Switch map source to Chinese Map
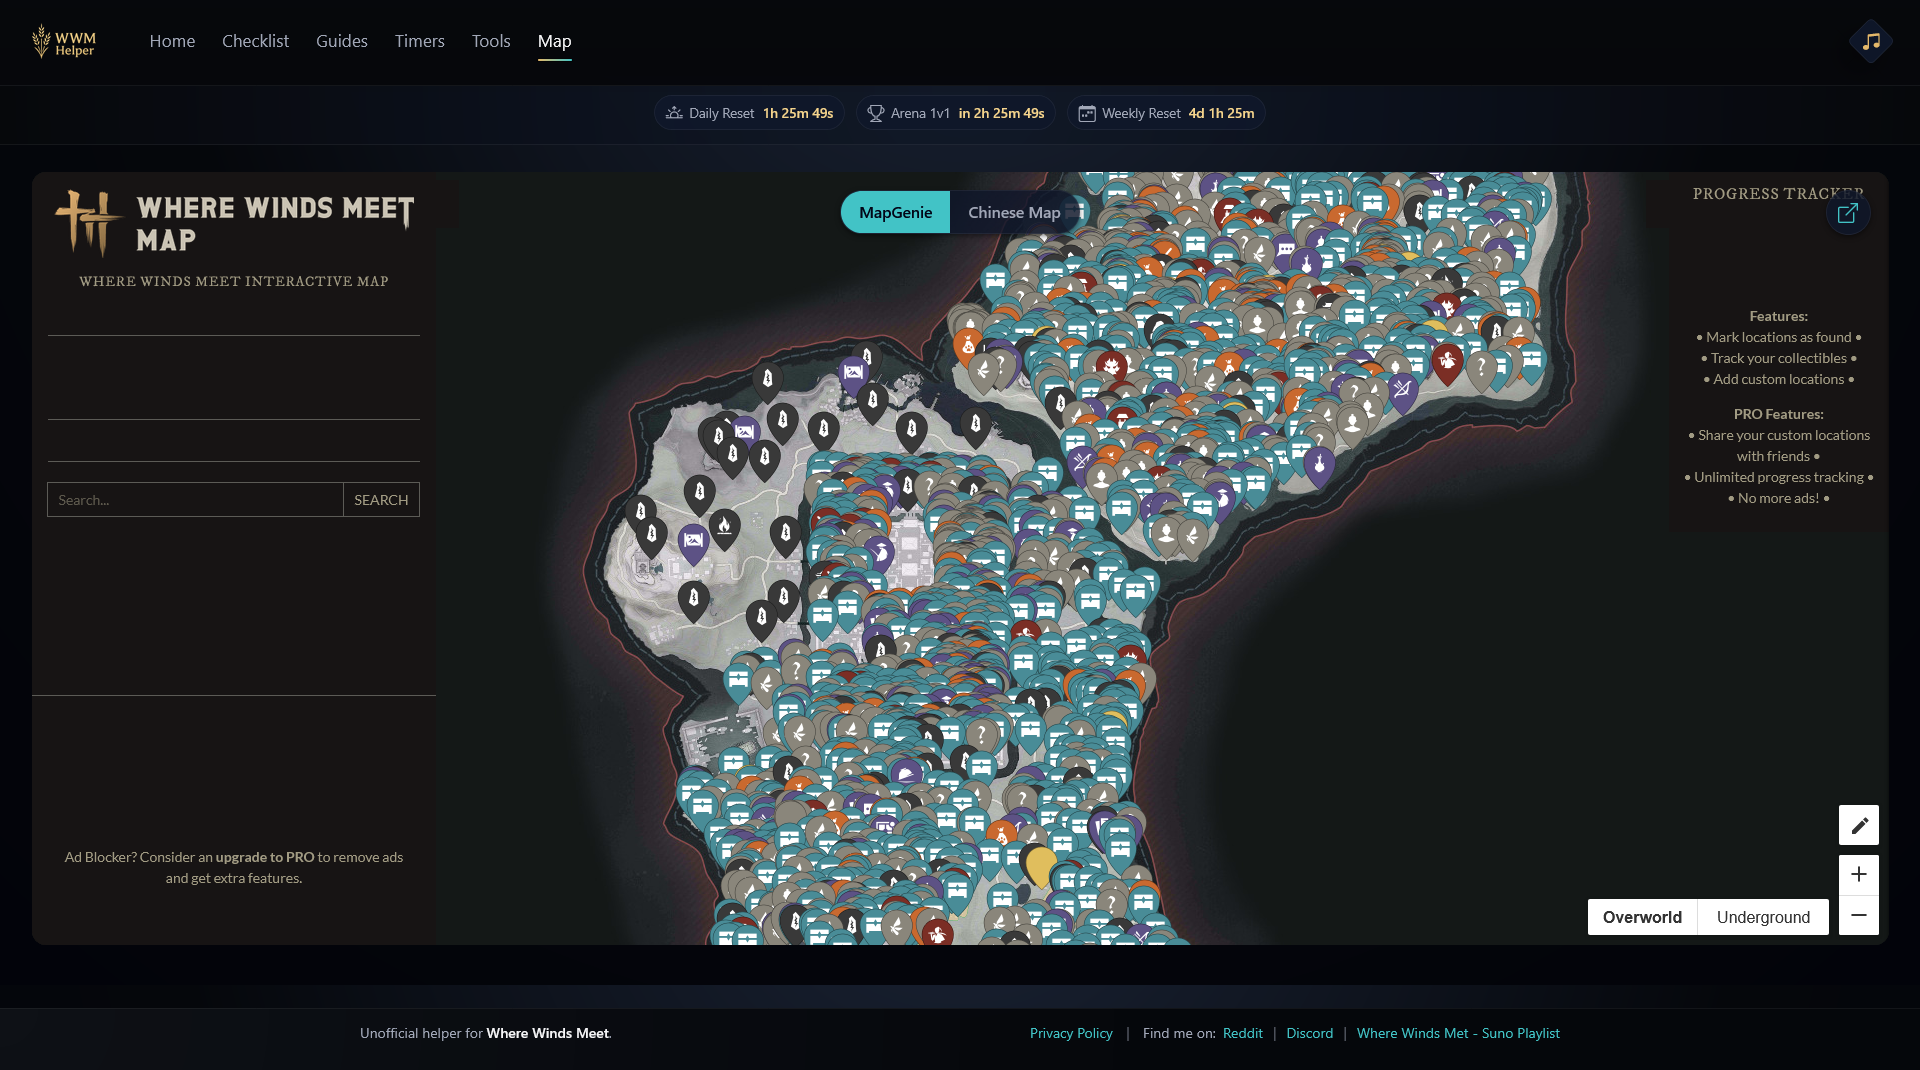This screenshot has width=1920, height=1070. (1014, 212)
